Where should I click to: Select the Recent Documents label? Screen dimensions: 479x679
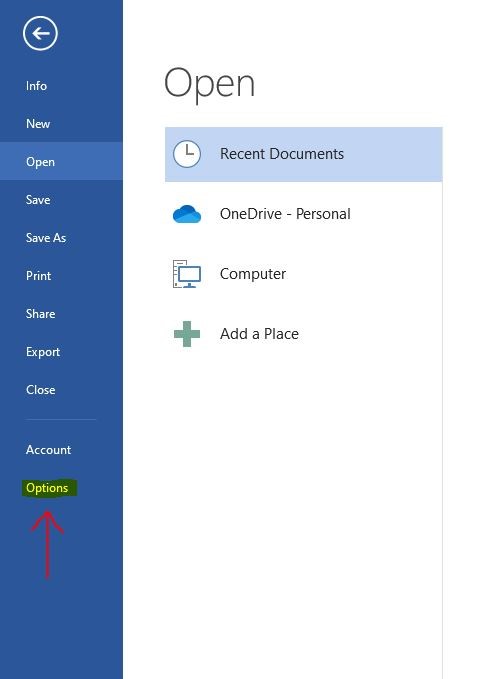click(x=282, y=154)
